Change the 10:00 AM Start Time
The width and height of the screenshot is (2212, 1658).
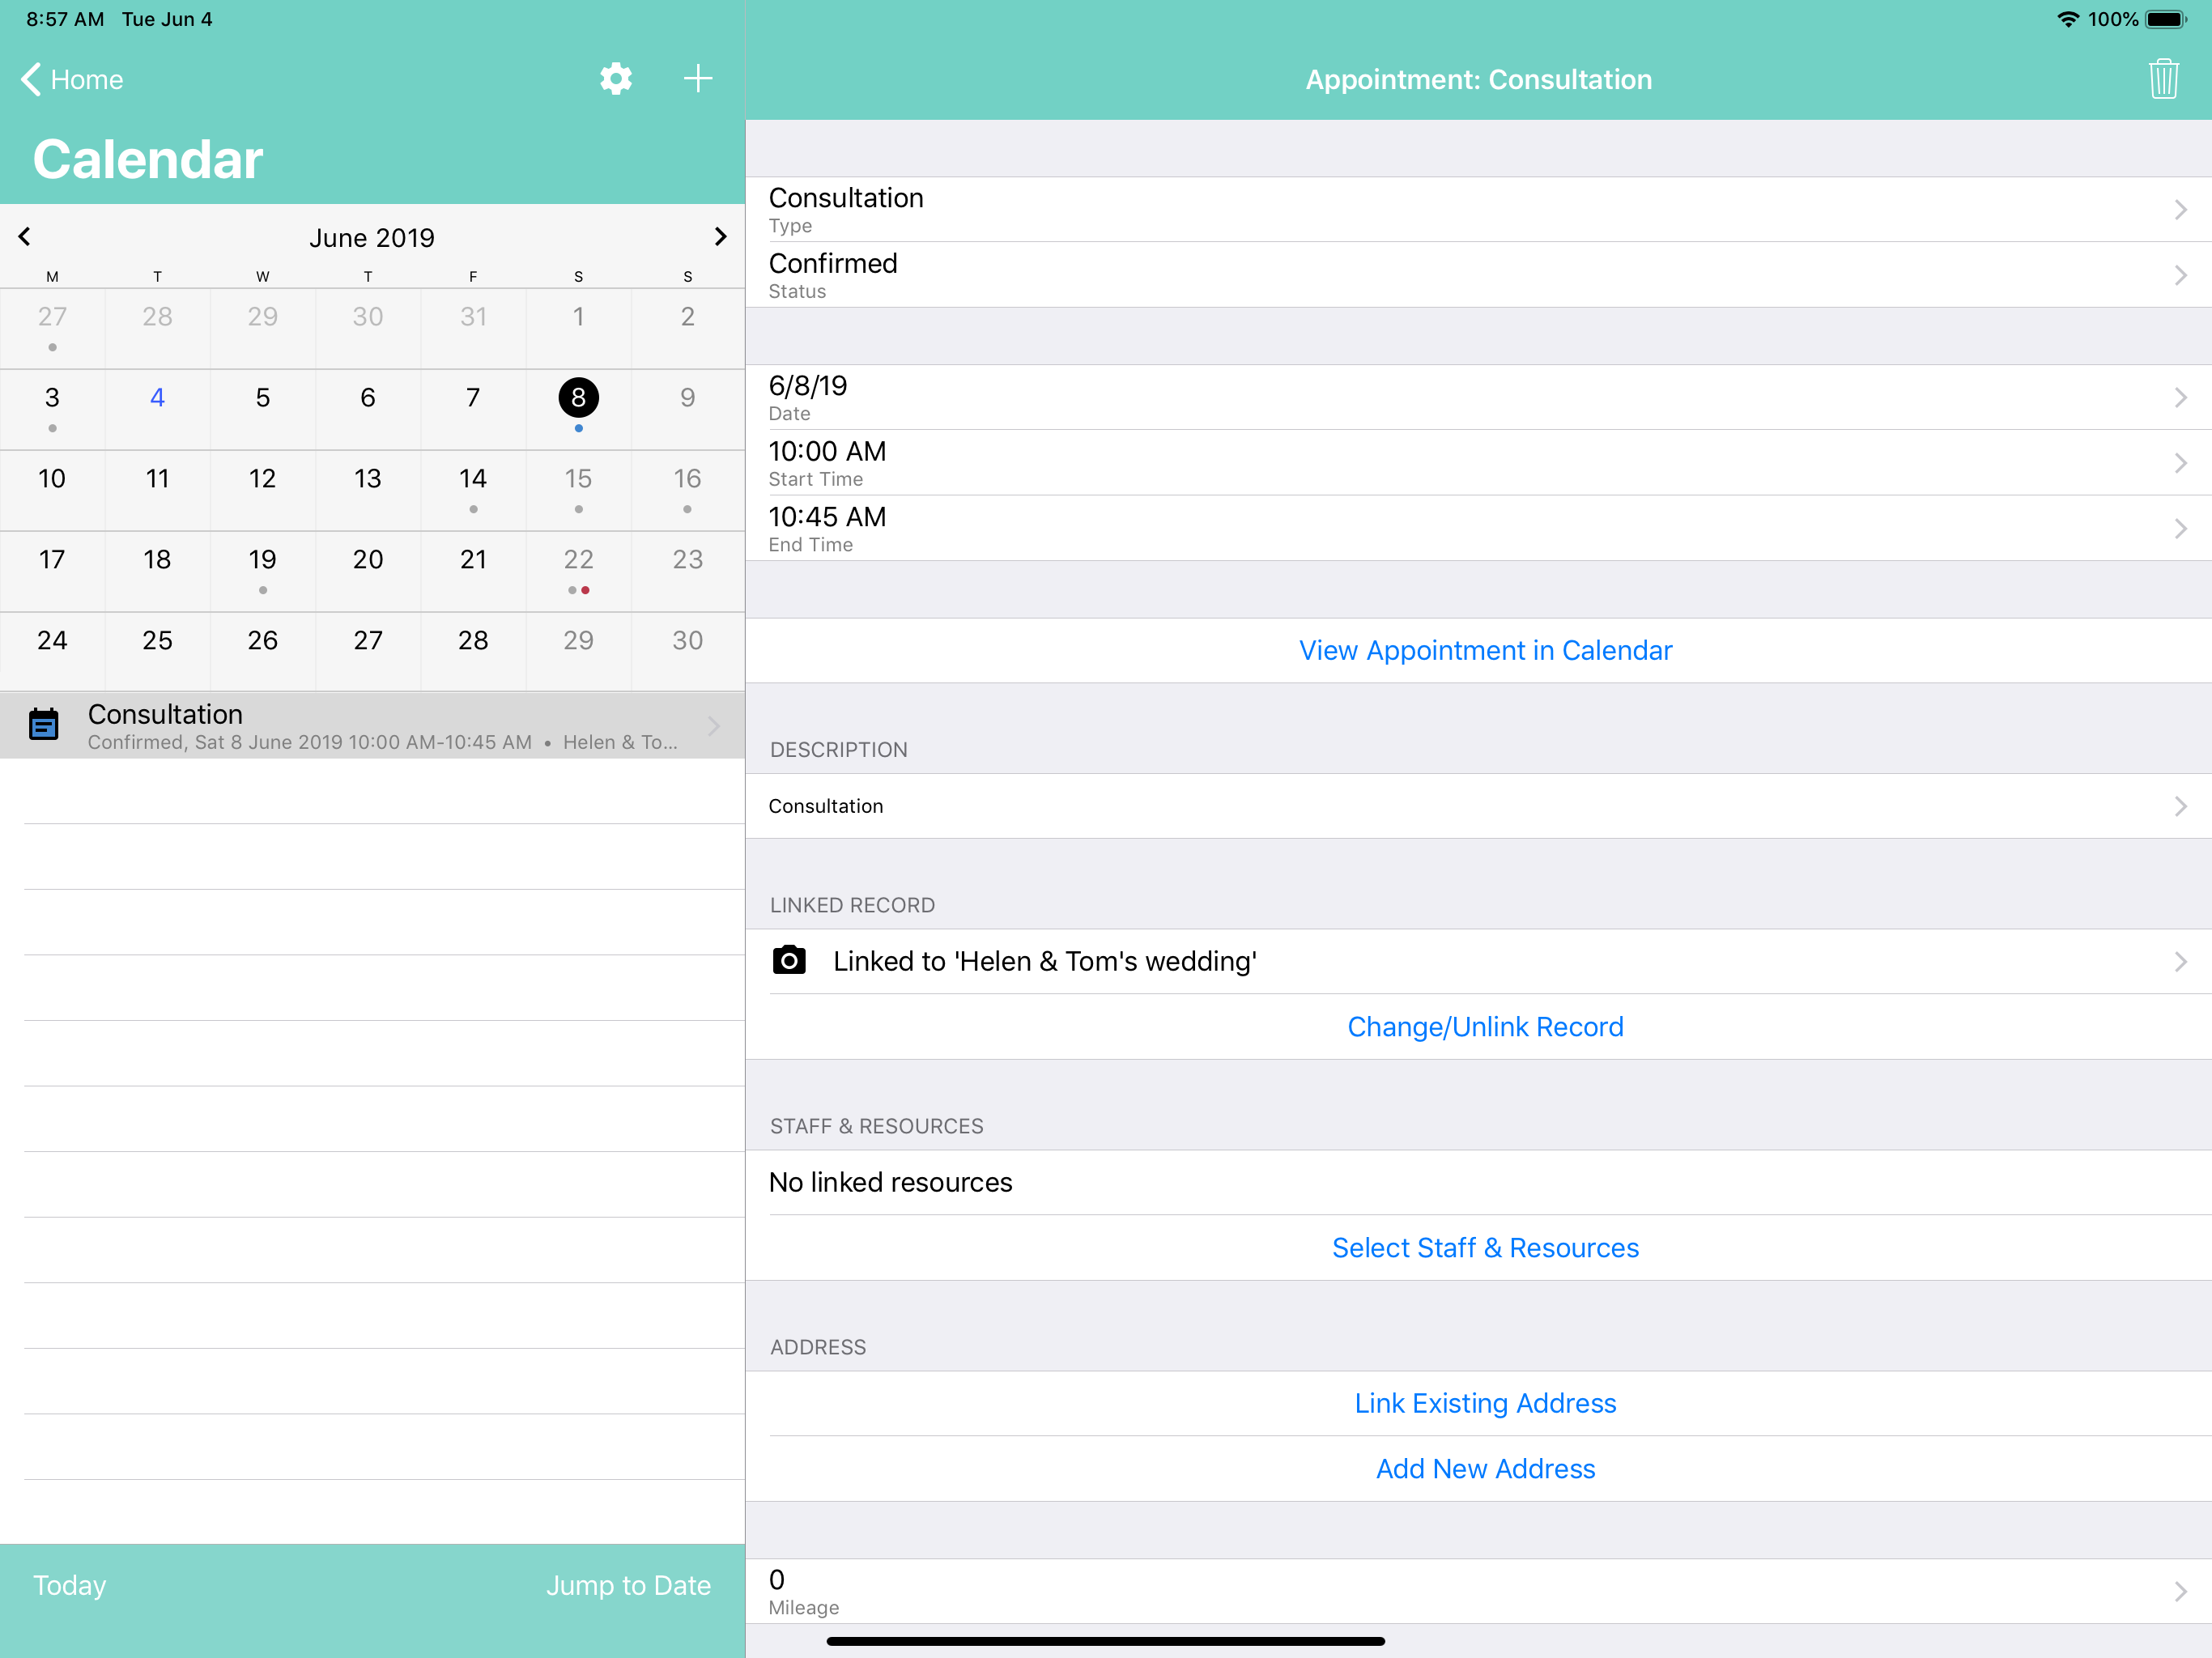tap(1478, 463)
